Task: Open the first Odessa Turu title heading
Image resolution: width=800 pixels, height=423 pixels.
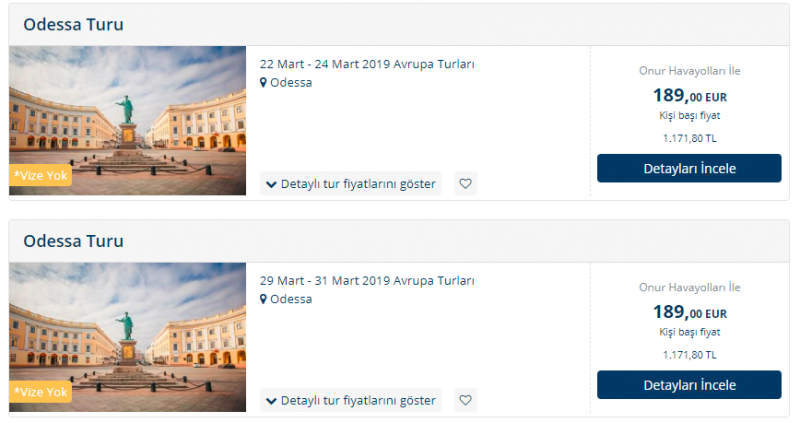Action: [x=74, y=25]
